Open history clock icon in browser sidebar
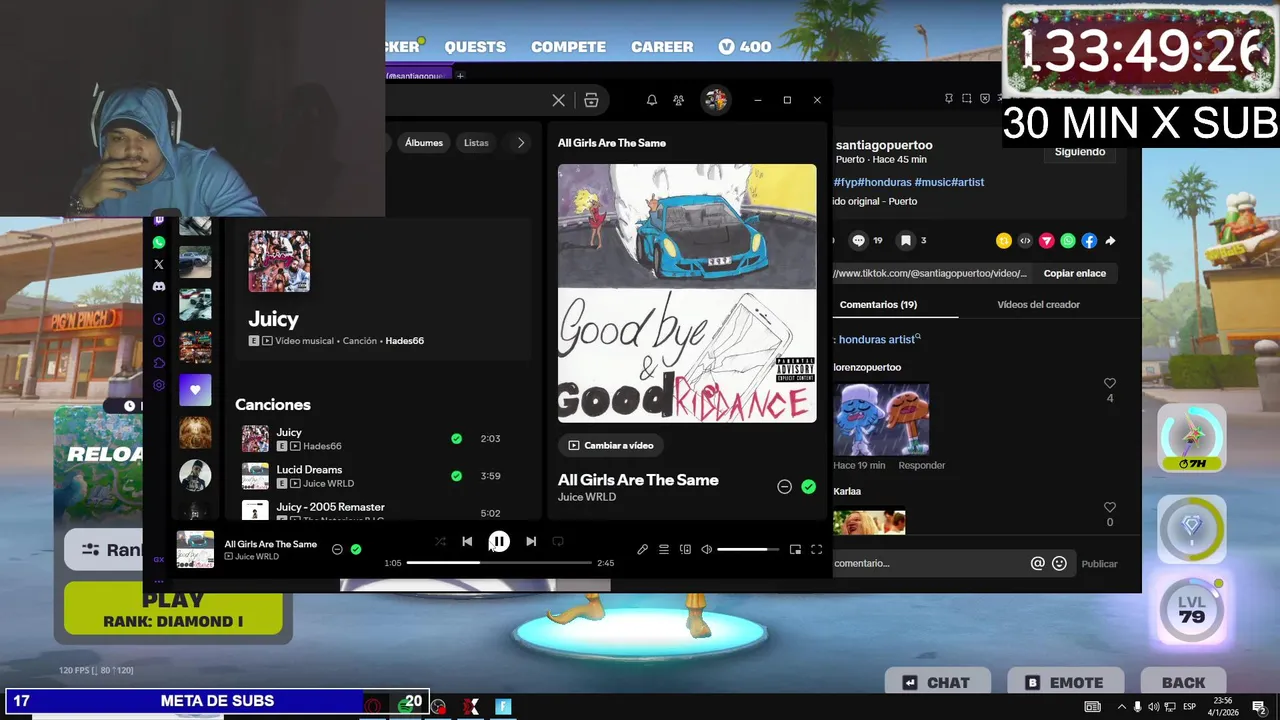This screenshot has height=720, width=1280. coord(159,341)
